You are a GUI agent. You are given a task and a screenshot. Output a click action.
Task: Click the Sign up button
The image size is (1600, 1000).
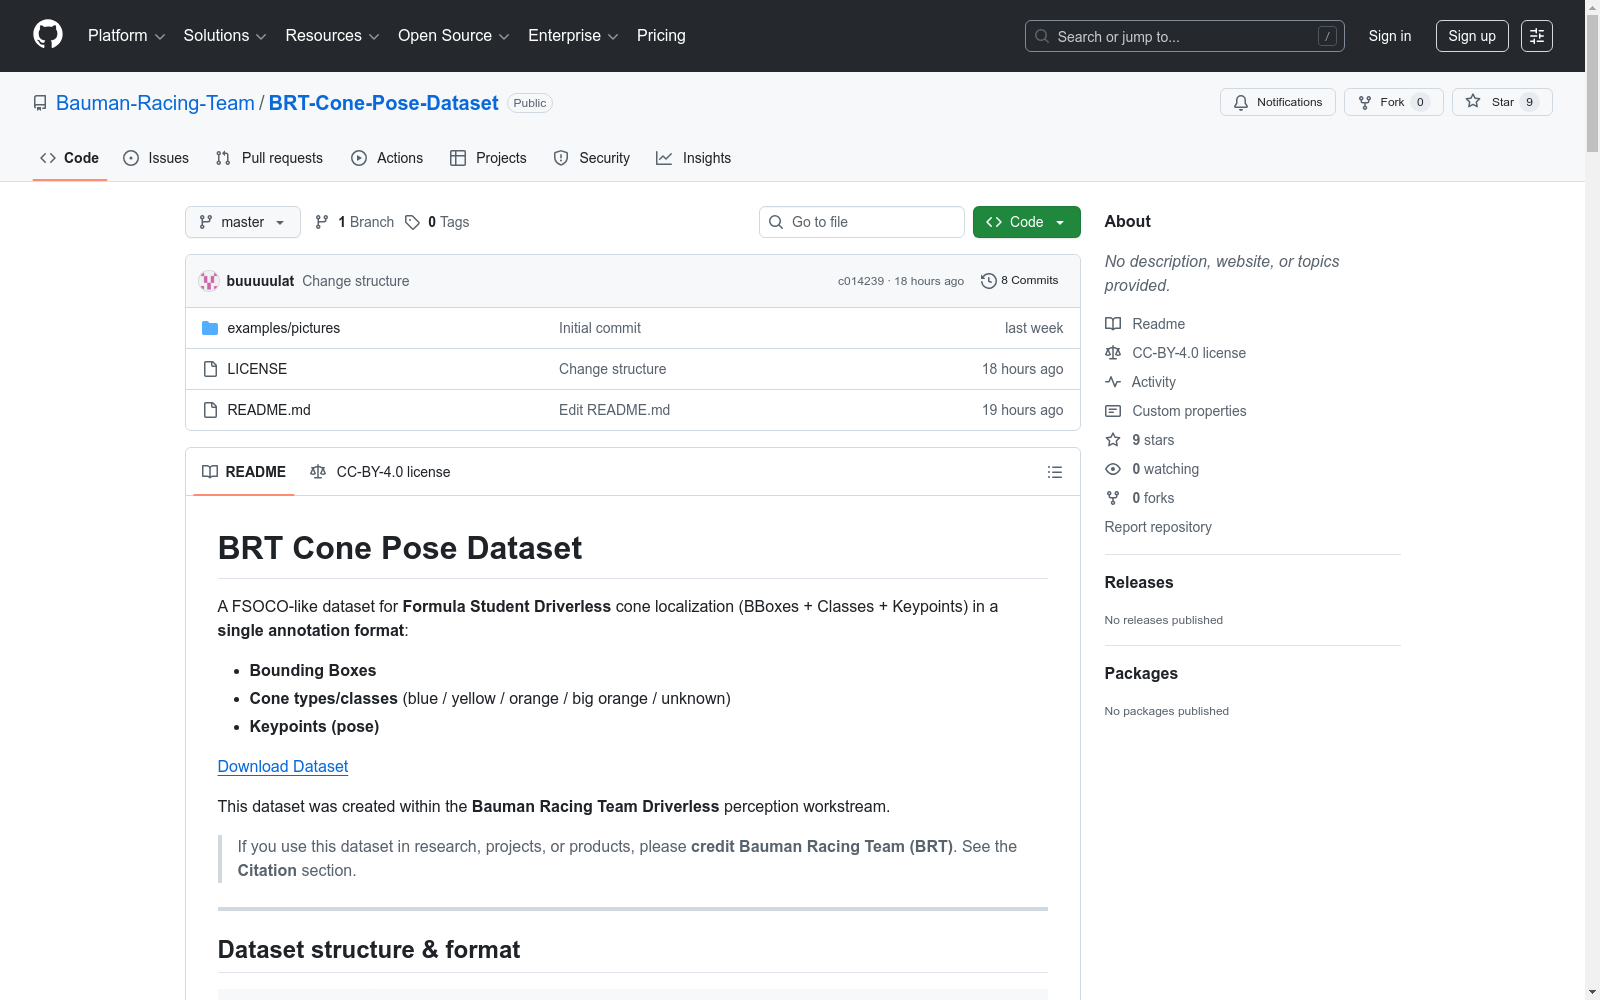pos(1472,36)
